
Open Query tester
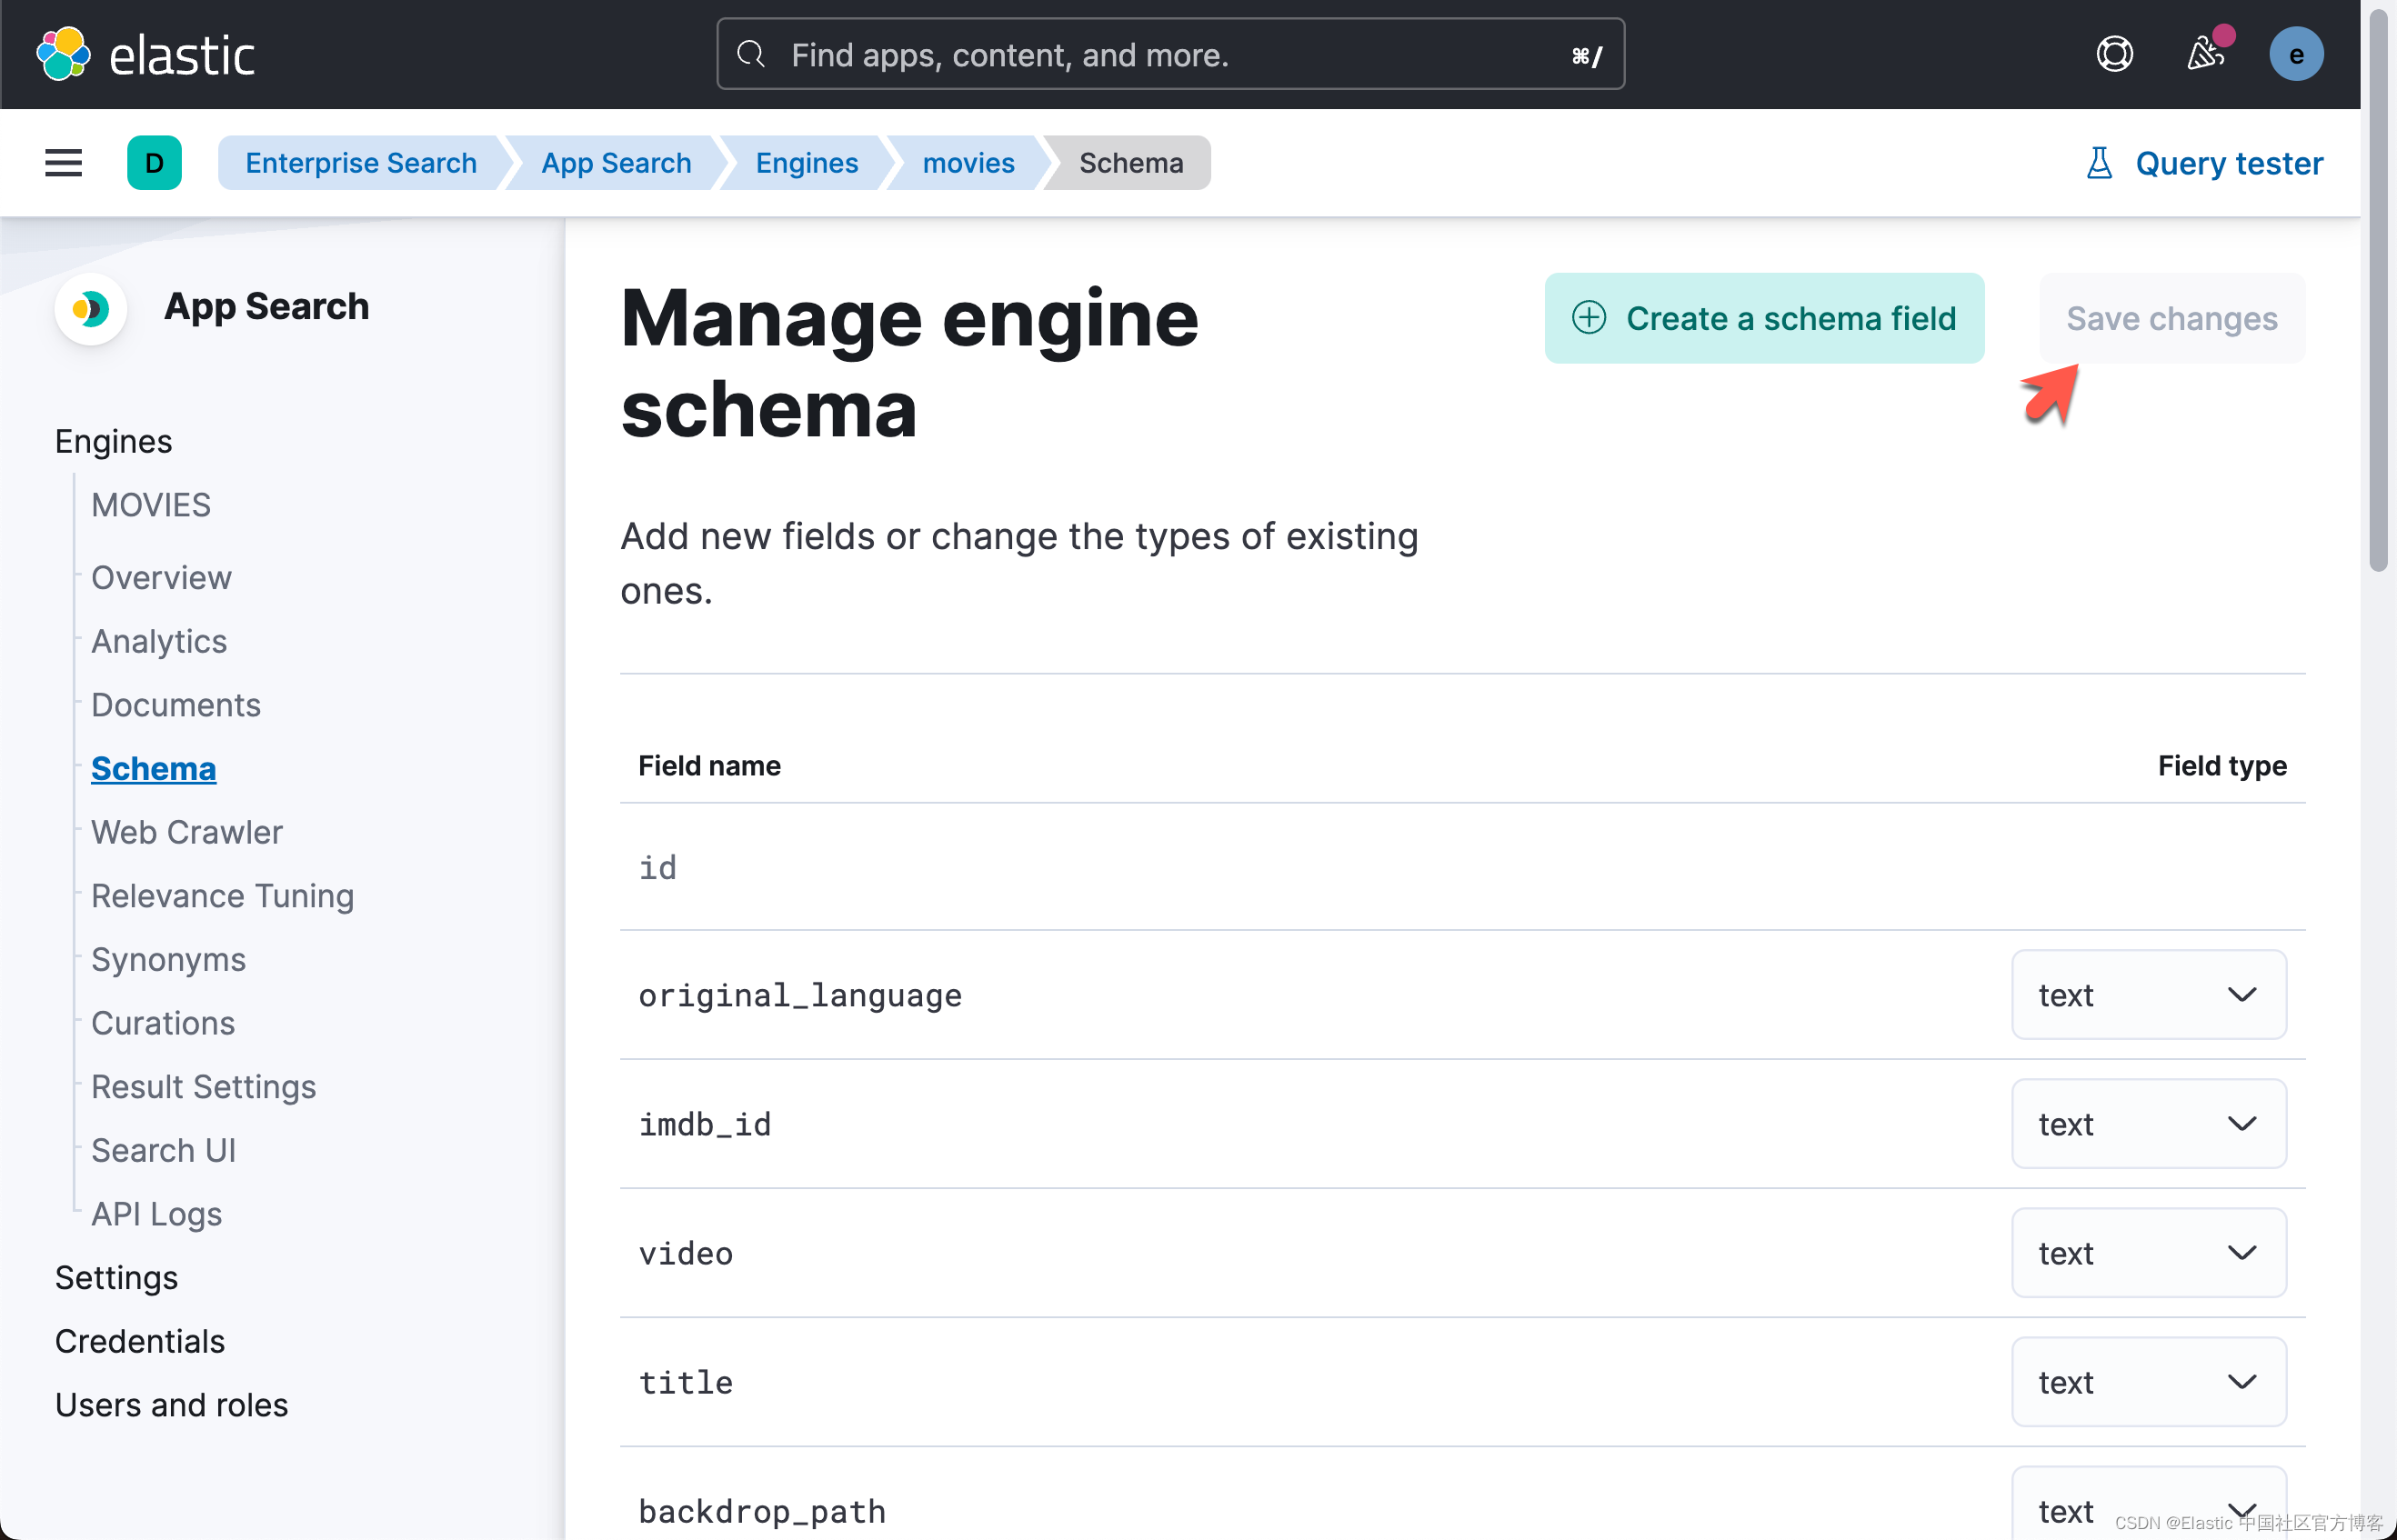(x=2204, y=163)
